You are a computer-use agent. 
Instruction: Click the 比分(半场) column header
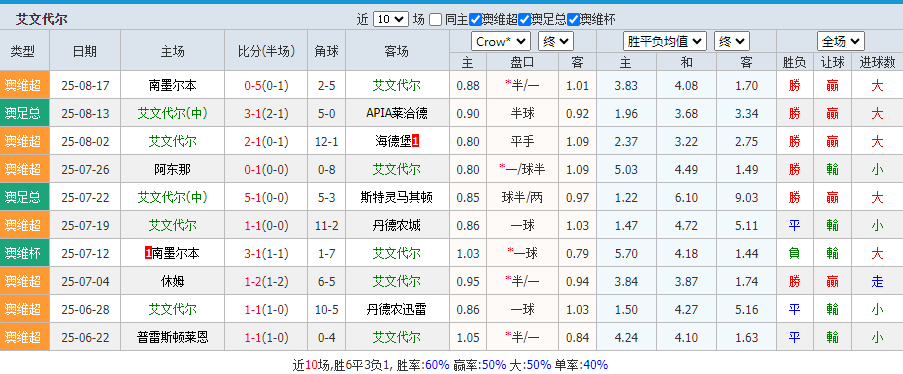[266, 51]
